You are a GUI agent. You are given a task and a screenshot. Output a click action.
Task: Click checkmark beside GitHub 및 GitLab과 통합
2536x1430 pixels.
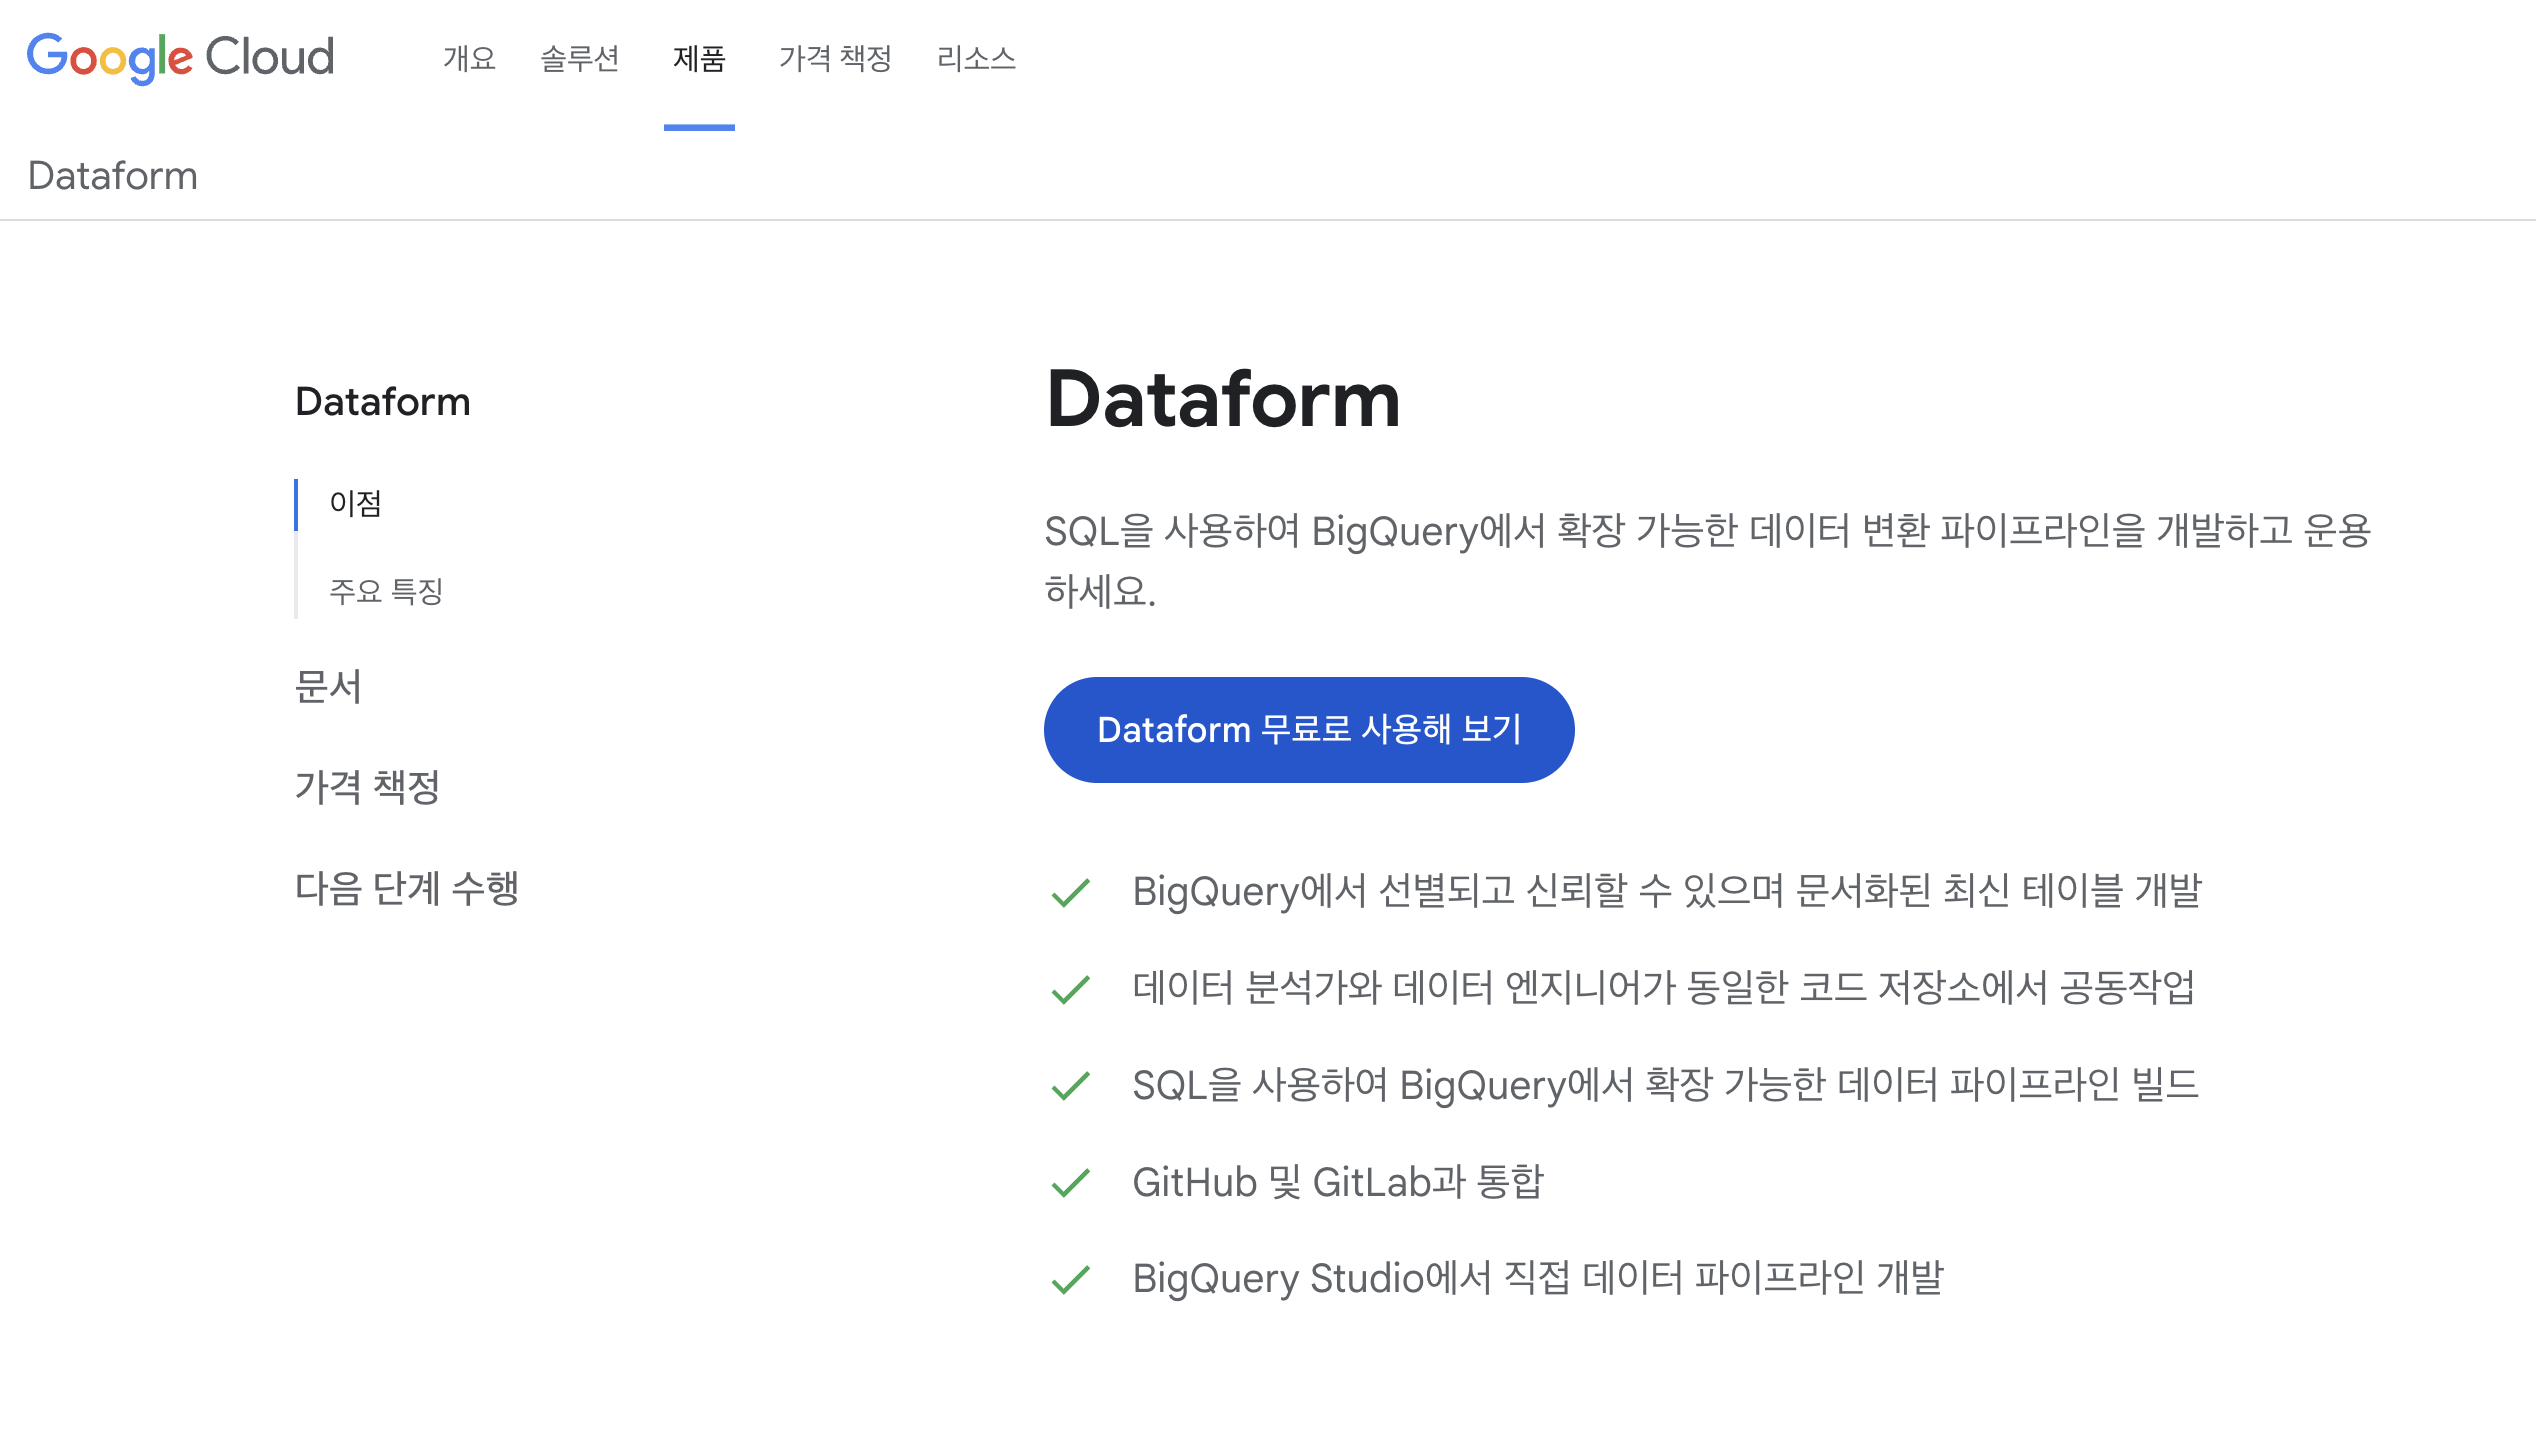[x=1071, y=1183]
